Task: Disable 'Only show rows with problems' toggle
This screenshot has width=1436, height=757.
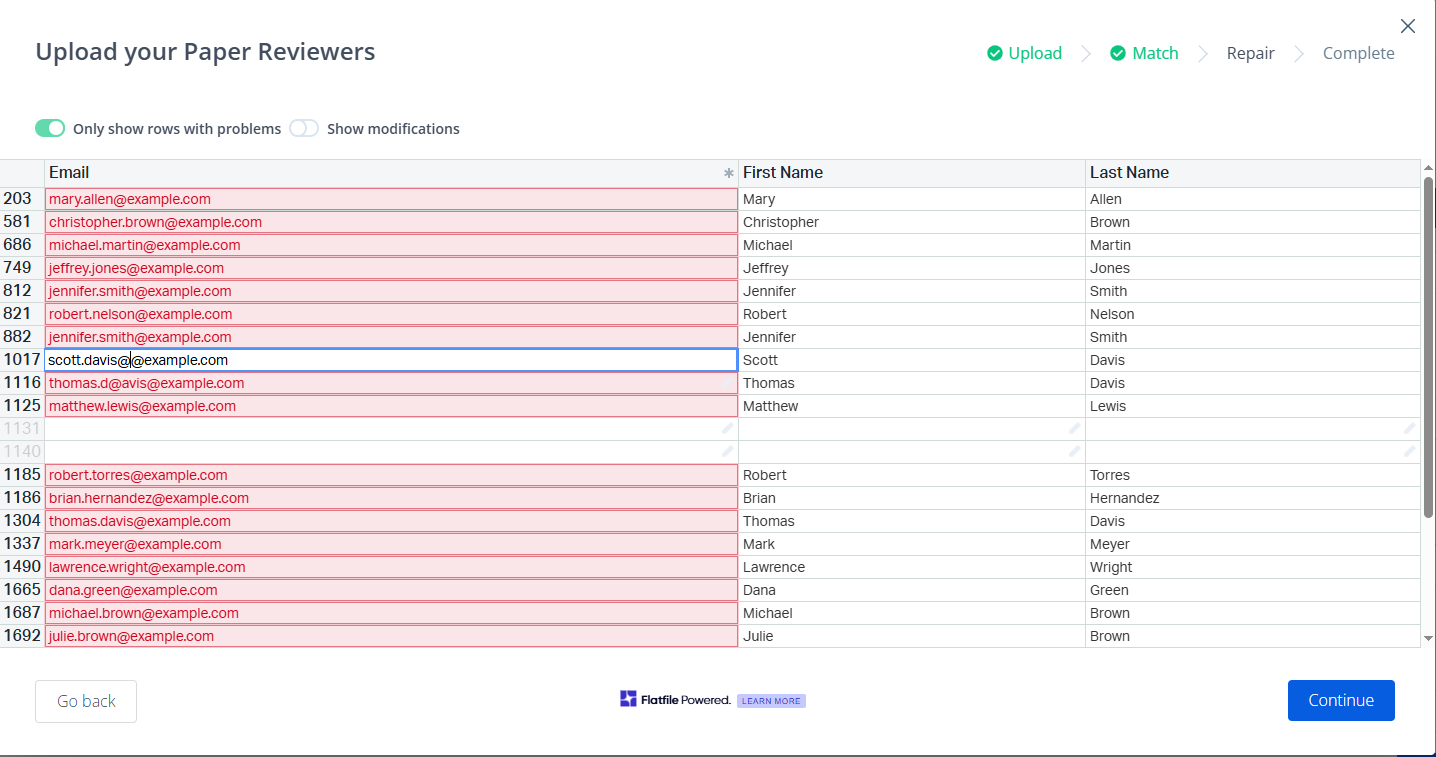Action: (x=50, y=128)
